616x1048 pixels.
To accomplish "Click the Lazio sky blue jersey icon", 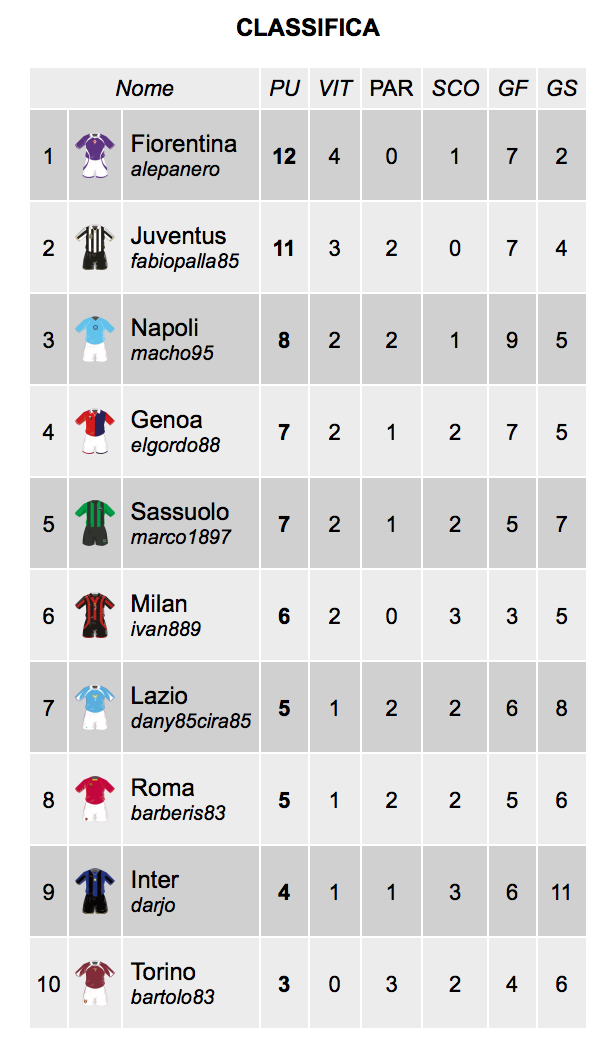I will [94, 708].
